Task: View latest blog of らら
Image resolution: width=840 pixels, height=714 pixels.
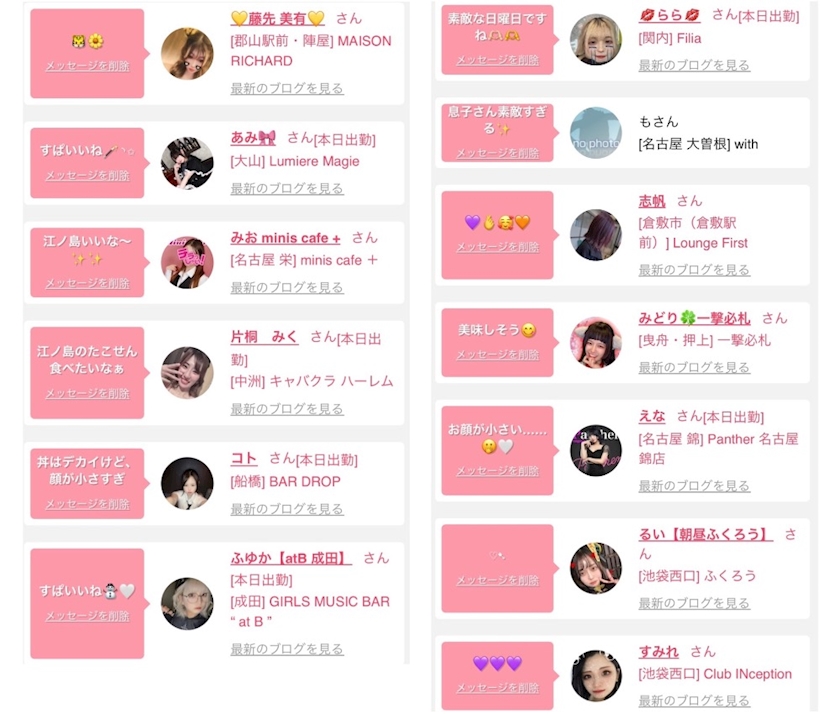Action: (x=694, y=65)
